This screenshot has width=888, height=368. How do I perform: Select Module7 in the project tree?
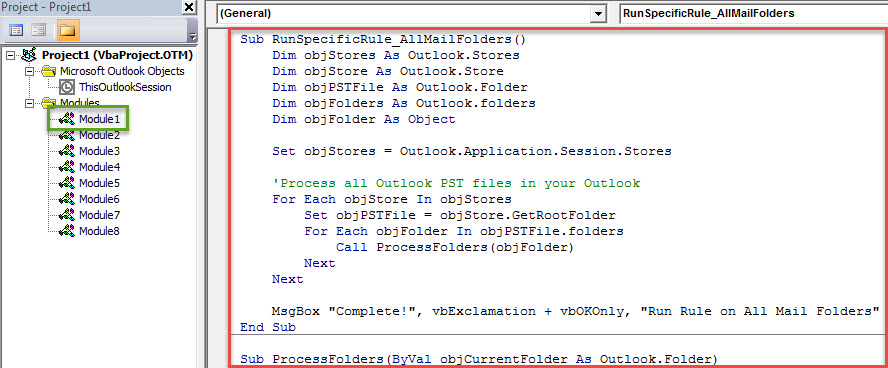[x=99, y=215]
